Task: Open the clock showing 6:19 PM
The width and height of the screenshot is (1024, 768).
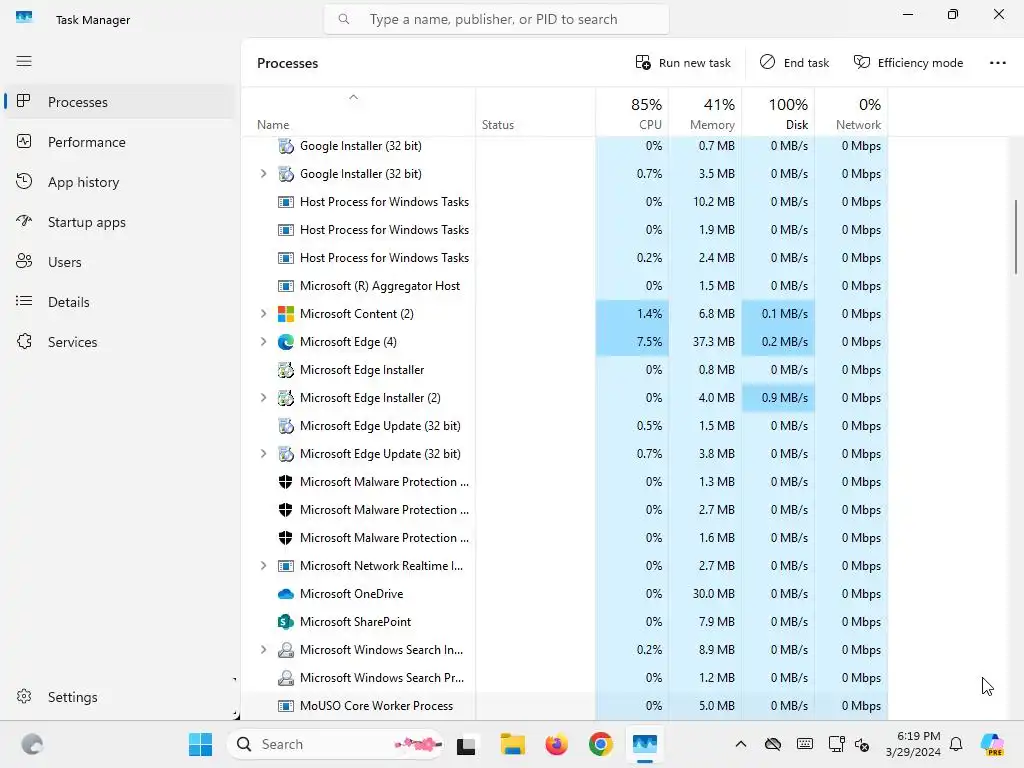Action: click(913, 744)
